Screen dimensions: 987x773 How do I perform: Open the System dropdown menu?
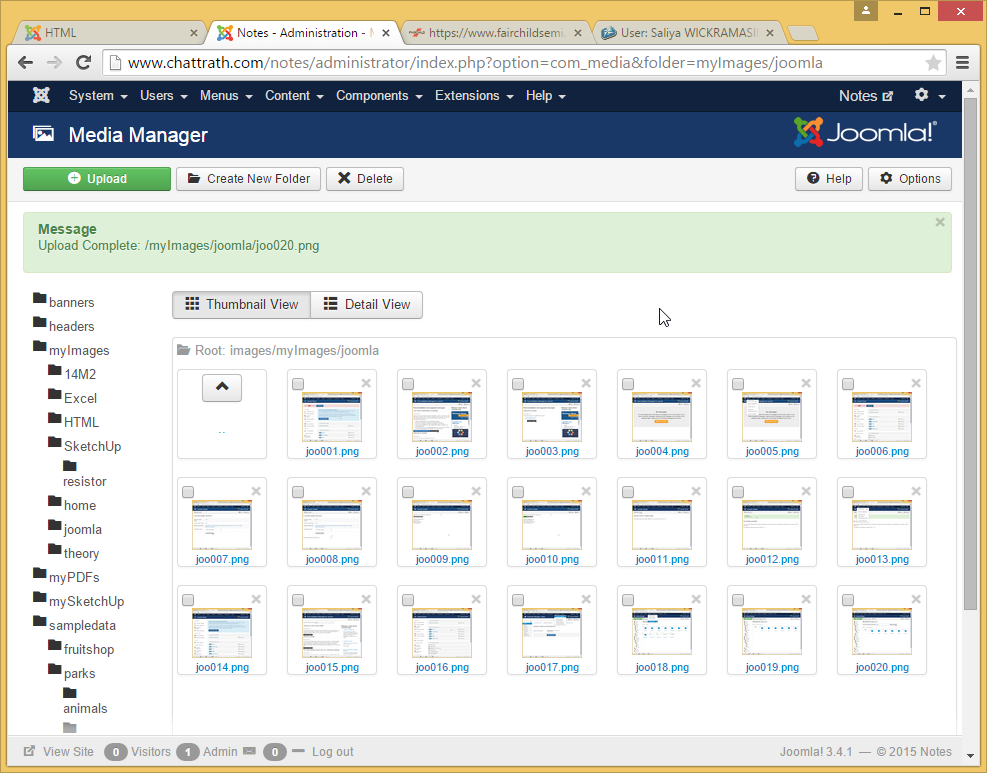[97, 96]
